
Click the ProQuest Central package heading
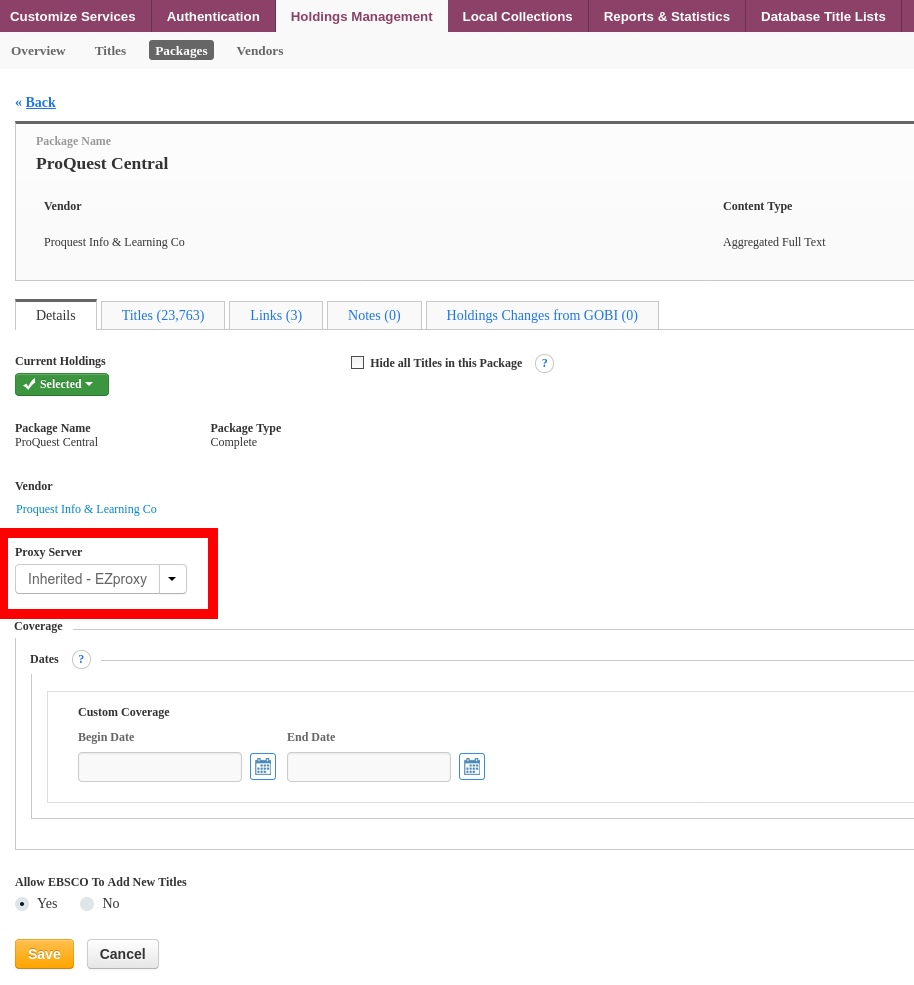[102, 164]
